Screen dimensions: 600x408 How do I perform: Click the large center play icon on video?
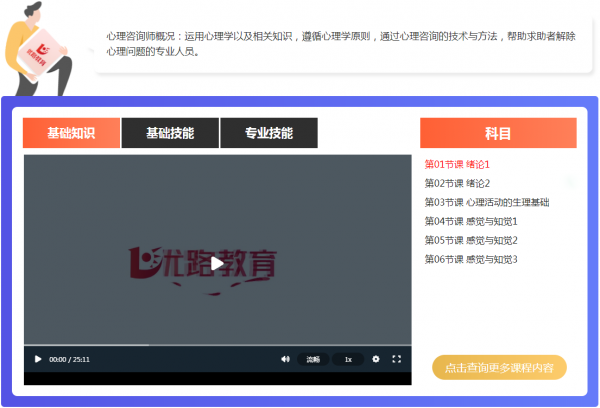click(217, 264)
